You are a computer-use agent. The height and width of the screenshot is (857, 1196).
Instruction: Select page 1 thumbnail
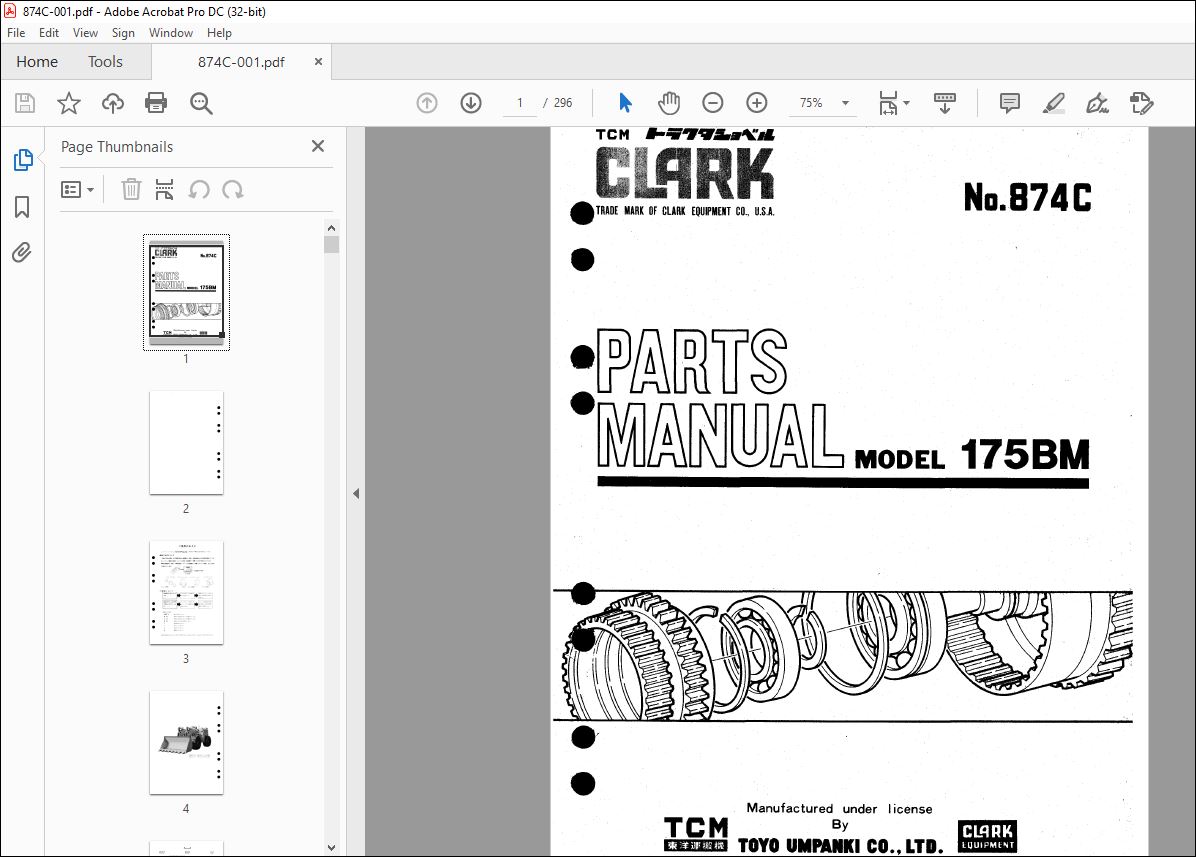[186, 293]
